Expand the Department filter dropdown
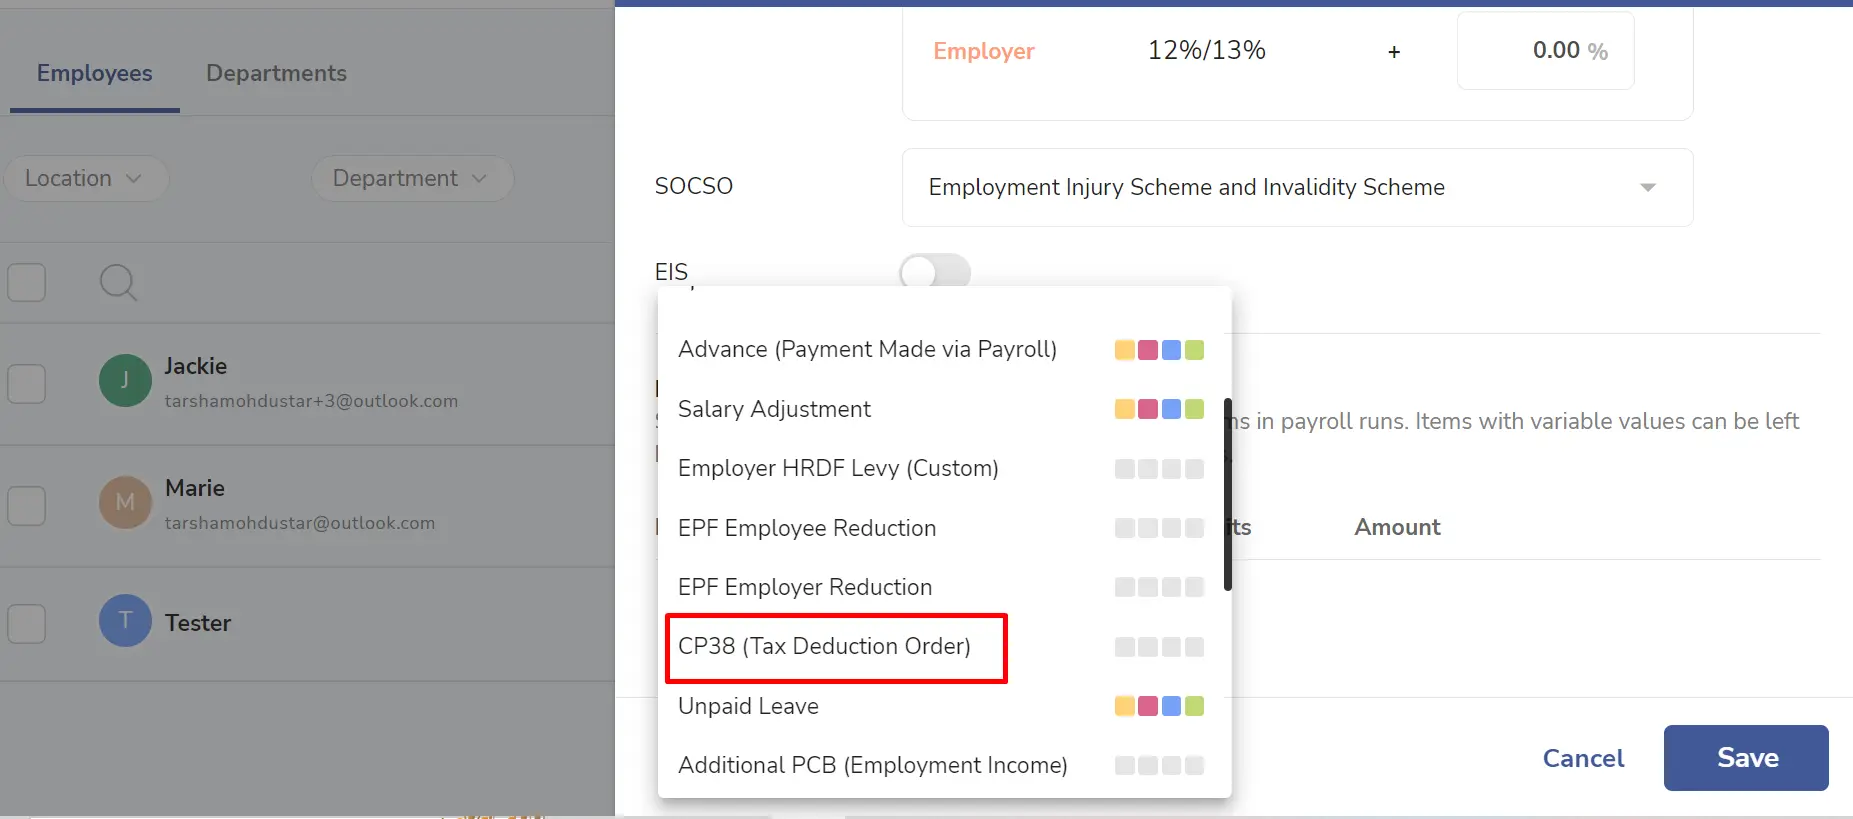The width and height of the screenshot is (1853, 819). coord(412,178)
